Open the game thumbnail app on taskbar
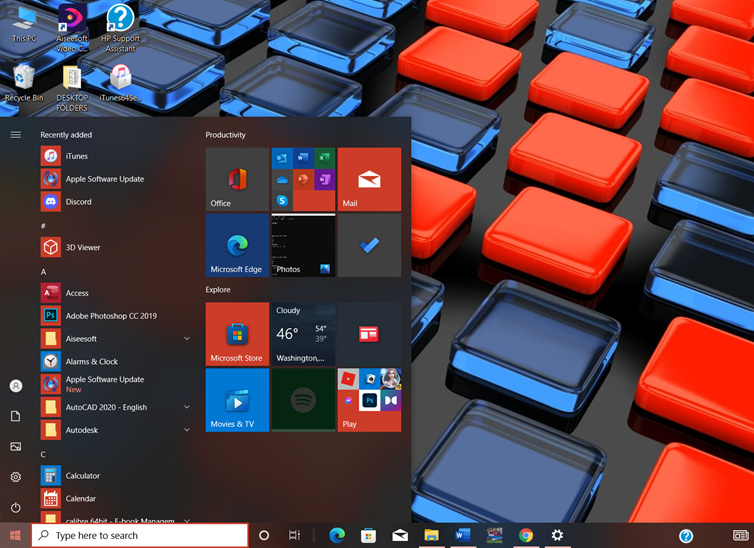The height and width of the screenshot is (548, 754). [x=494, y=535]
